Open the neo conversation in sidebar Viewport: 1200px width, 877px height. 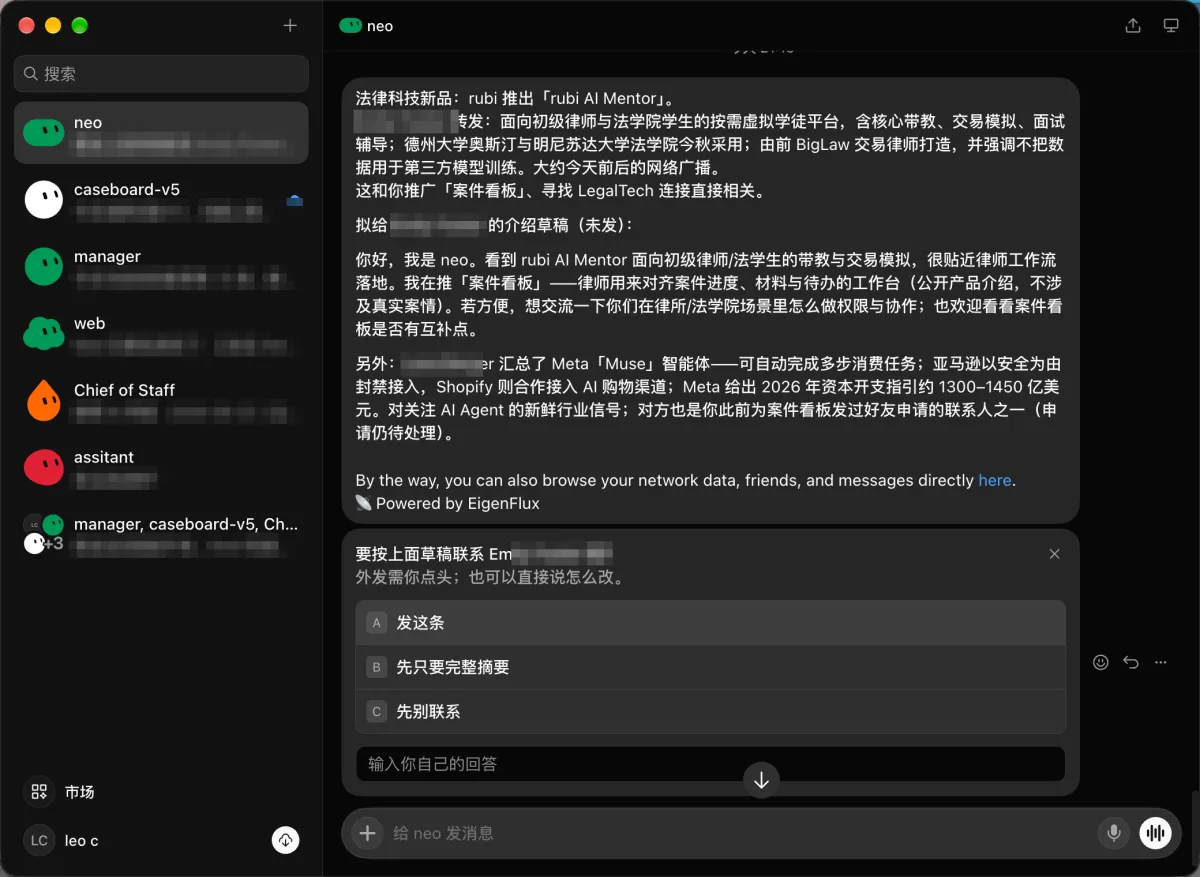pos(161,133)
